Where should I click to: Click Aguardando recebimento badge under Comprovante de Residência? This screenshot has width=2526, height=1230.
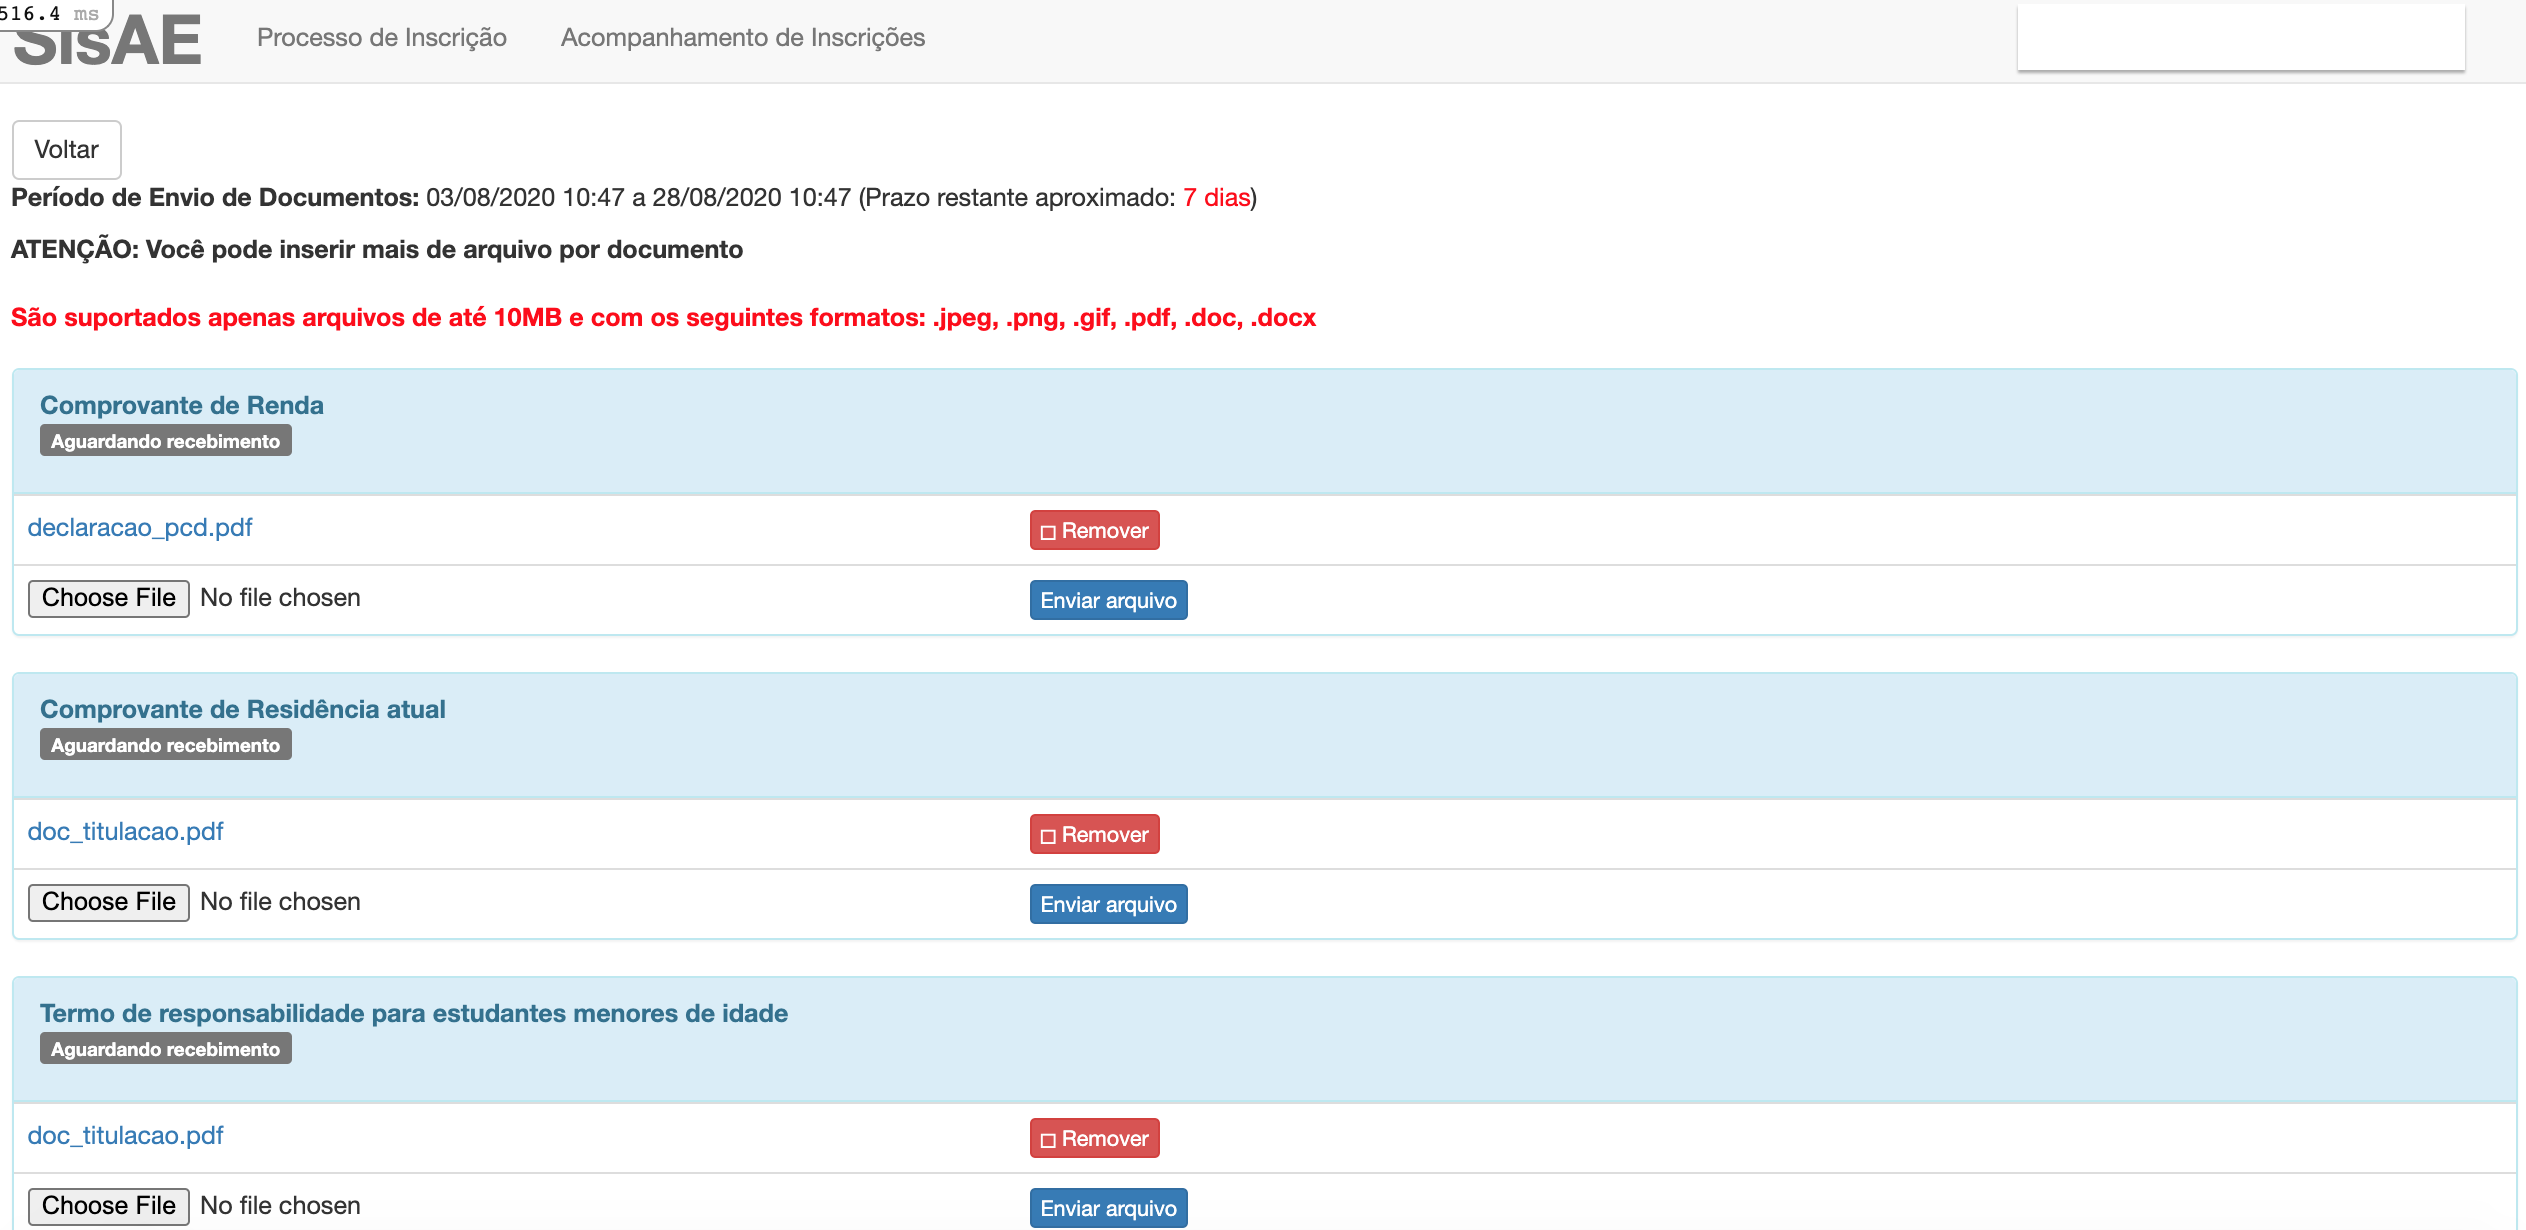point(166,745)
